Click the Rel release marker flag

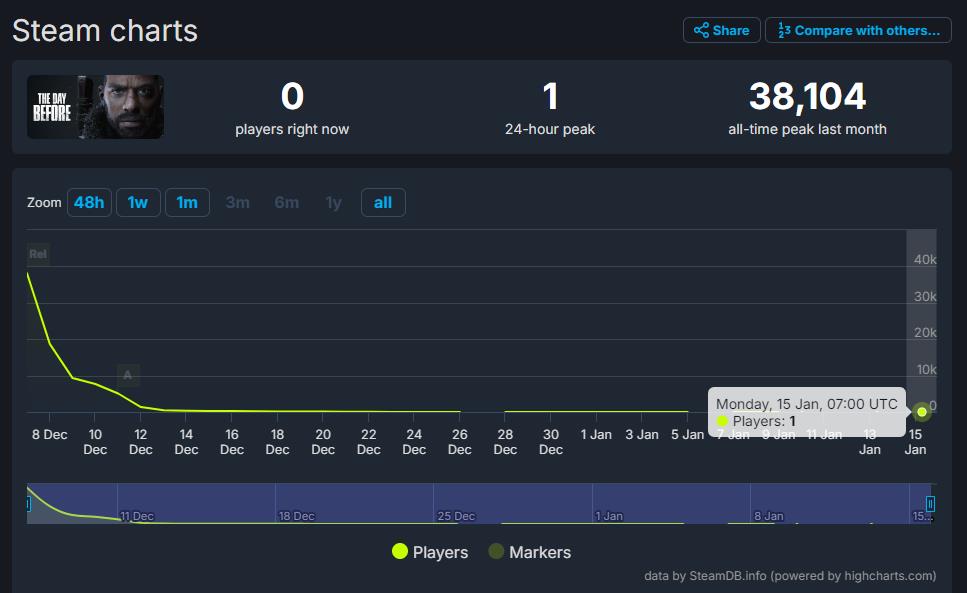tap(38, 254)
